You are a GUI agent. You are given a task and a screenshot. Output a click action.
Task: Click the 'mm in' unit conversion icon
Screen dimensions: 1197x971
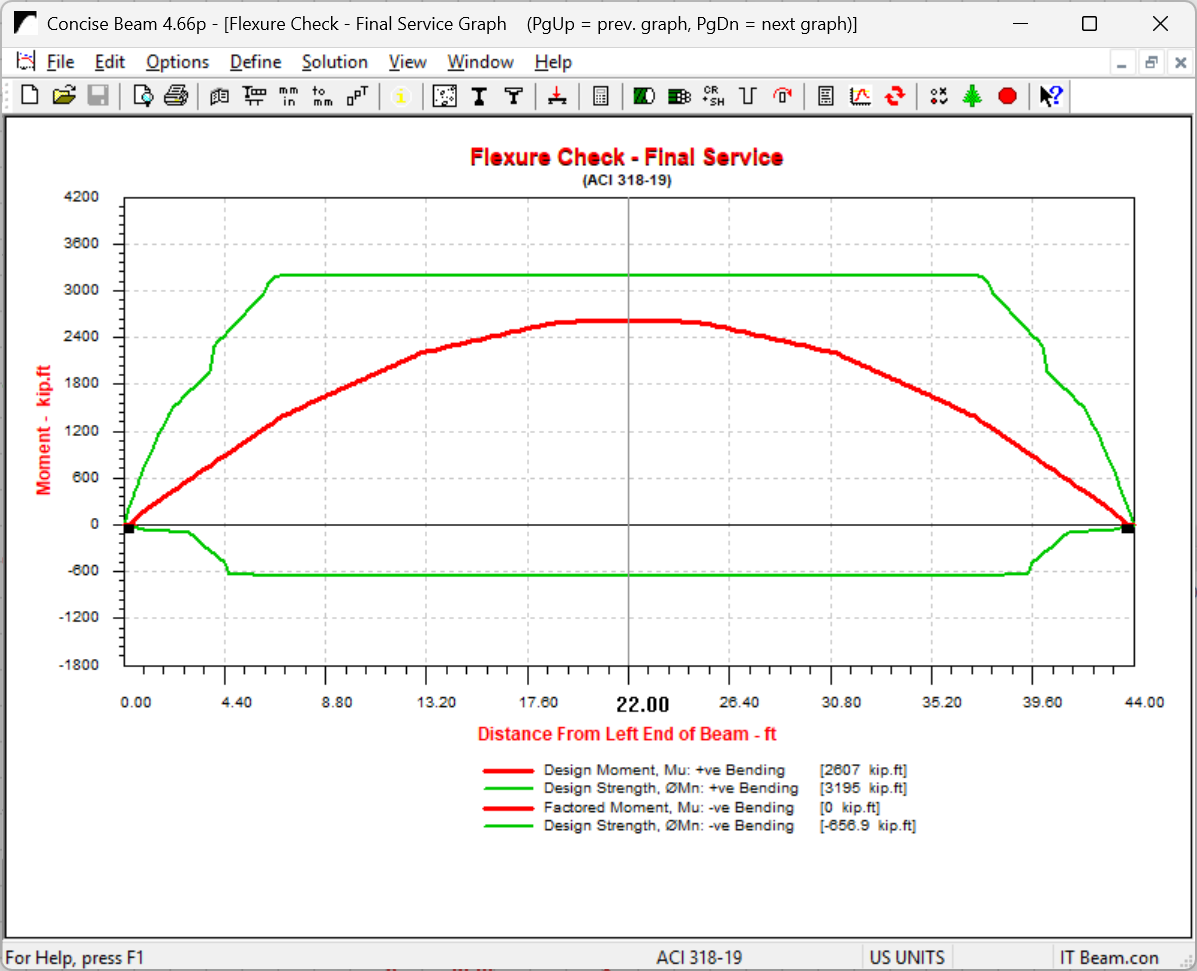pyautogui.click(x=288, y=96)
